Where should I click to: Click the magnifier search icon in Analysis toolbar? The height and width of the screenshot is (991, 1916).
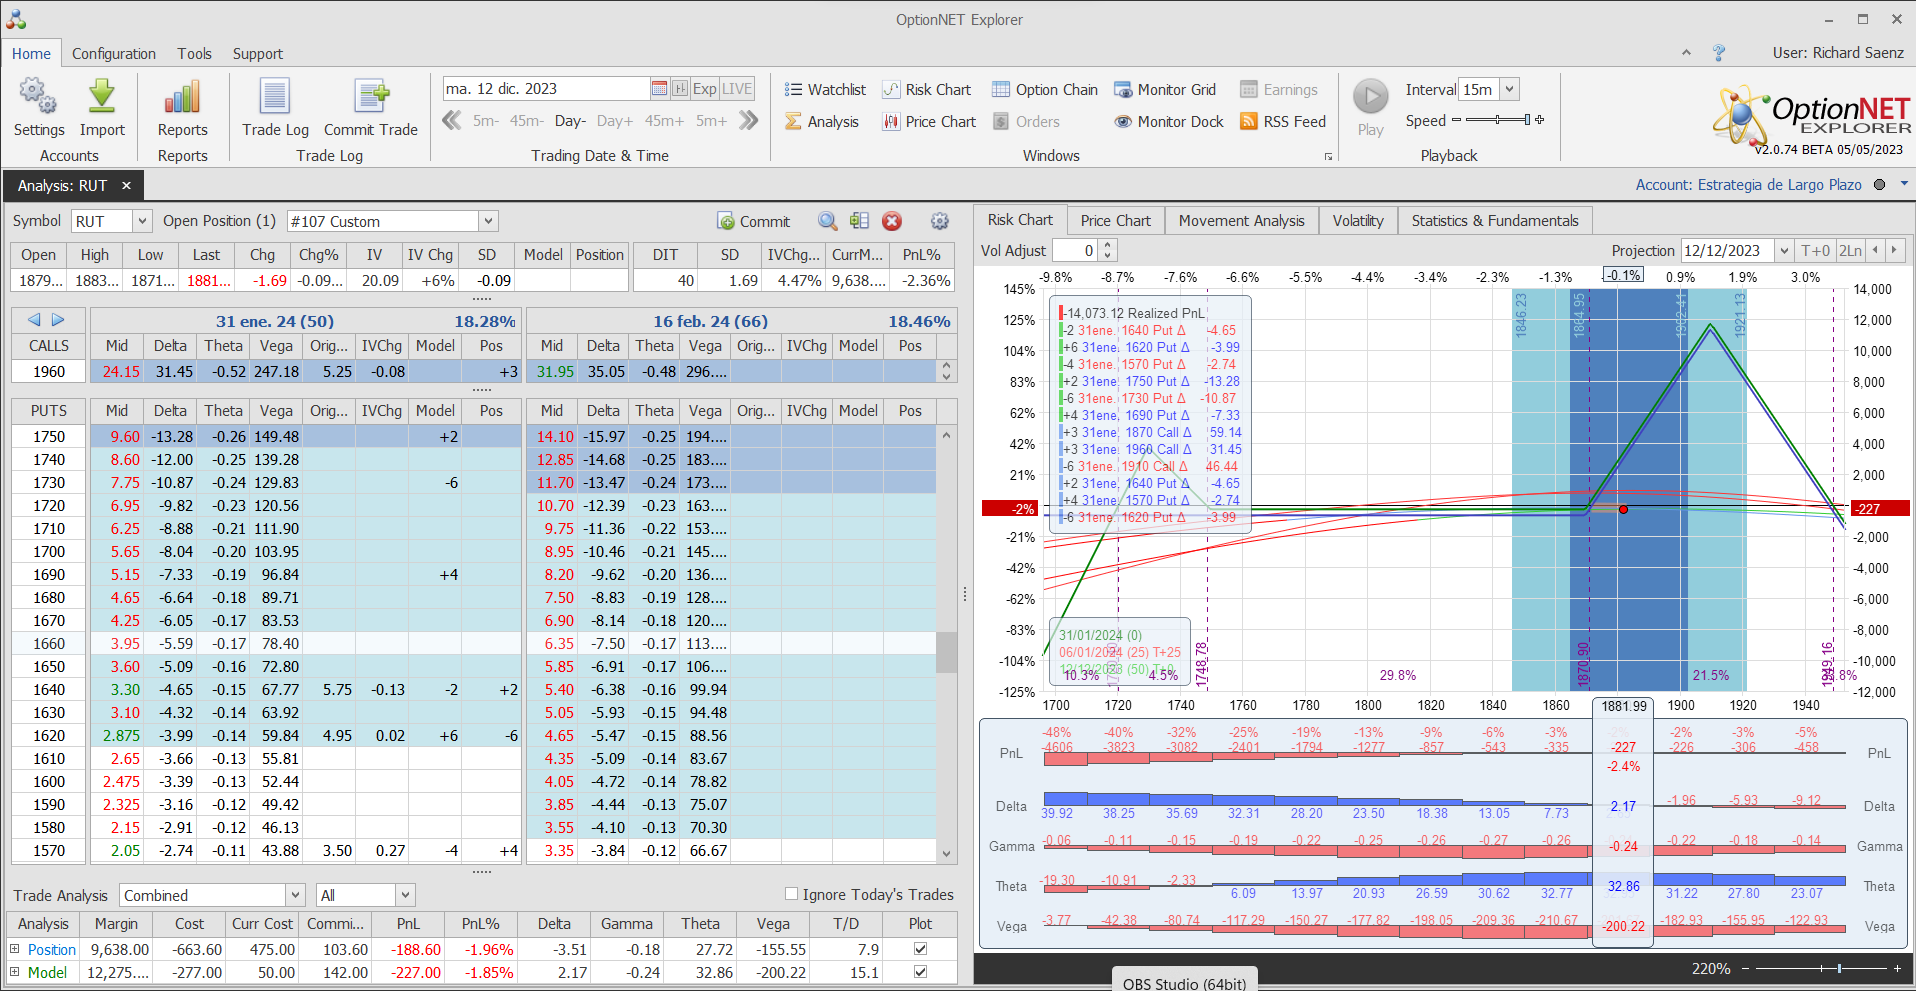pos(827,221)
